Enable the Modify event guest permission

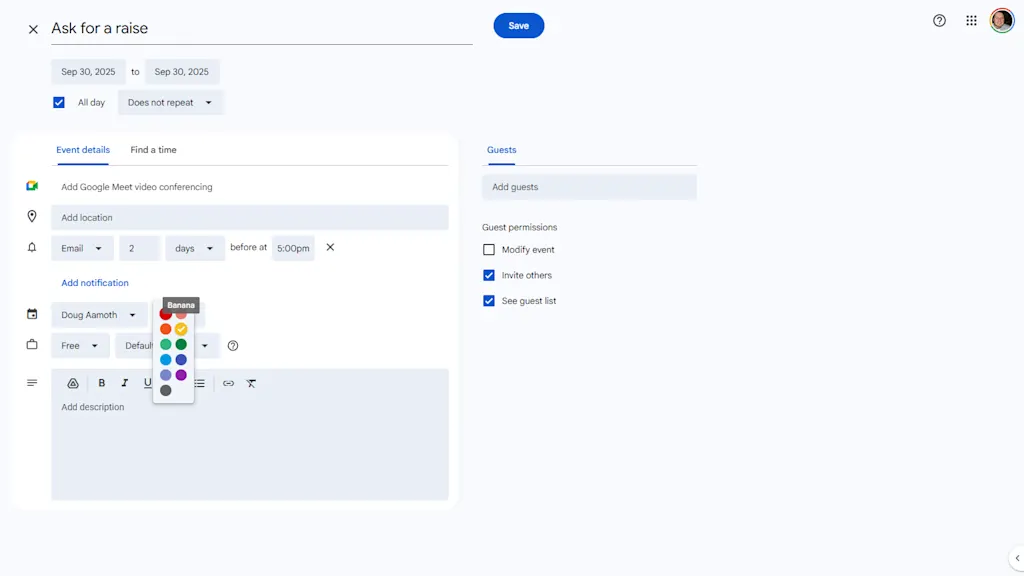tap(489, 250)
